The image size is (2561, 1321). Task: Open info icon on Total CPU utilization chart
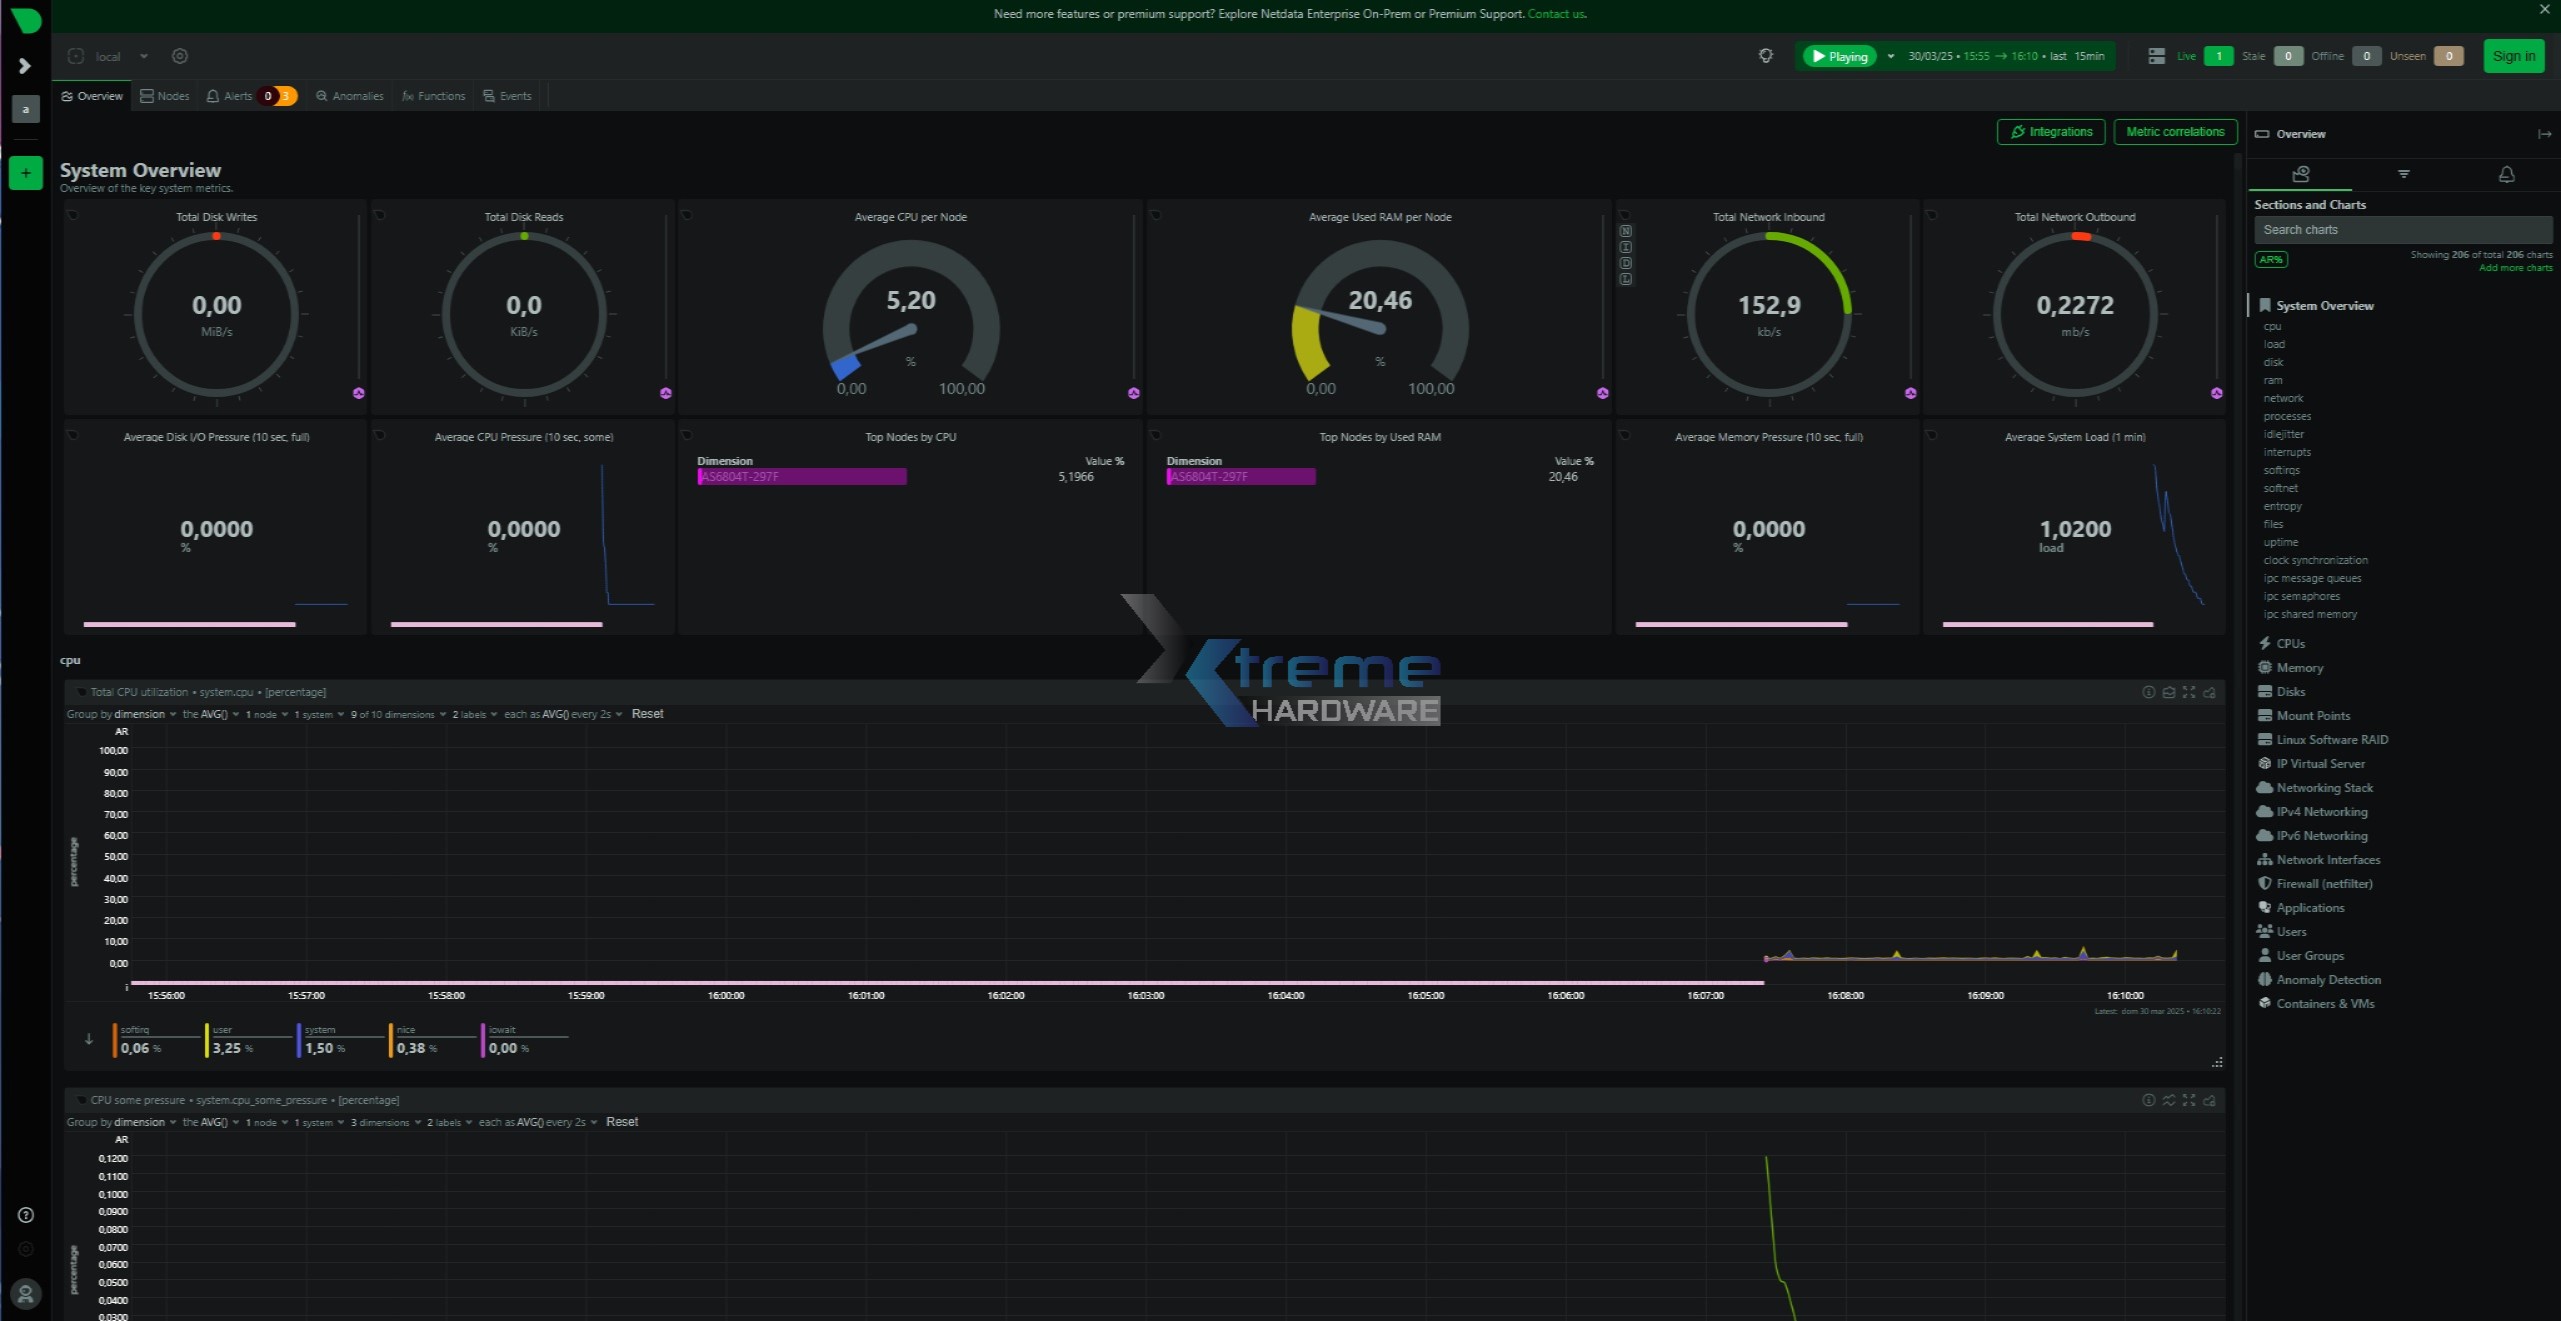pyautogui.click(x=2148, y=692)
